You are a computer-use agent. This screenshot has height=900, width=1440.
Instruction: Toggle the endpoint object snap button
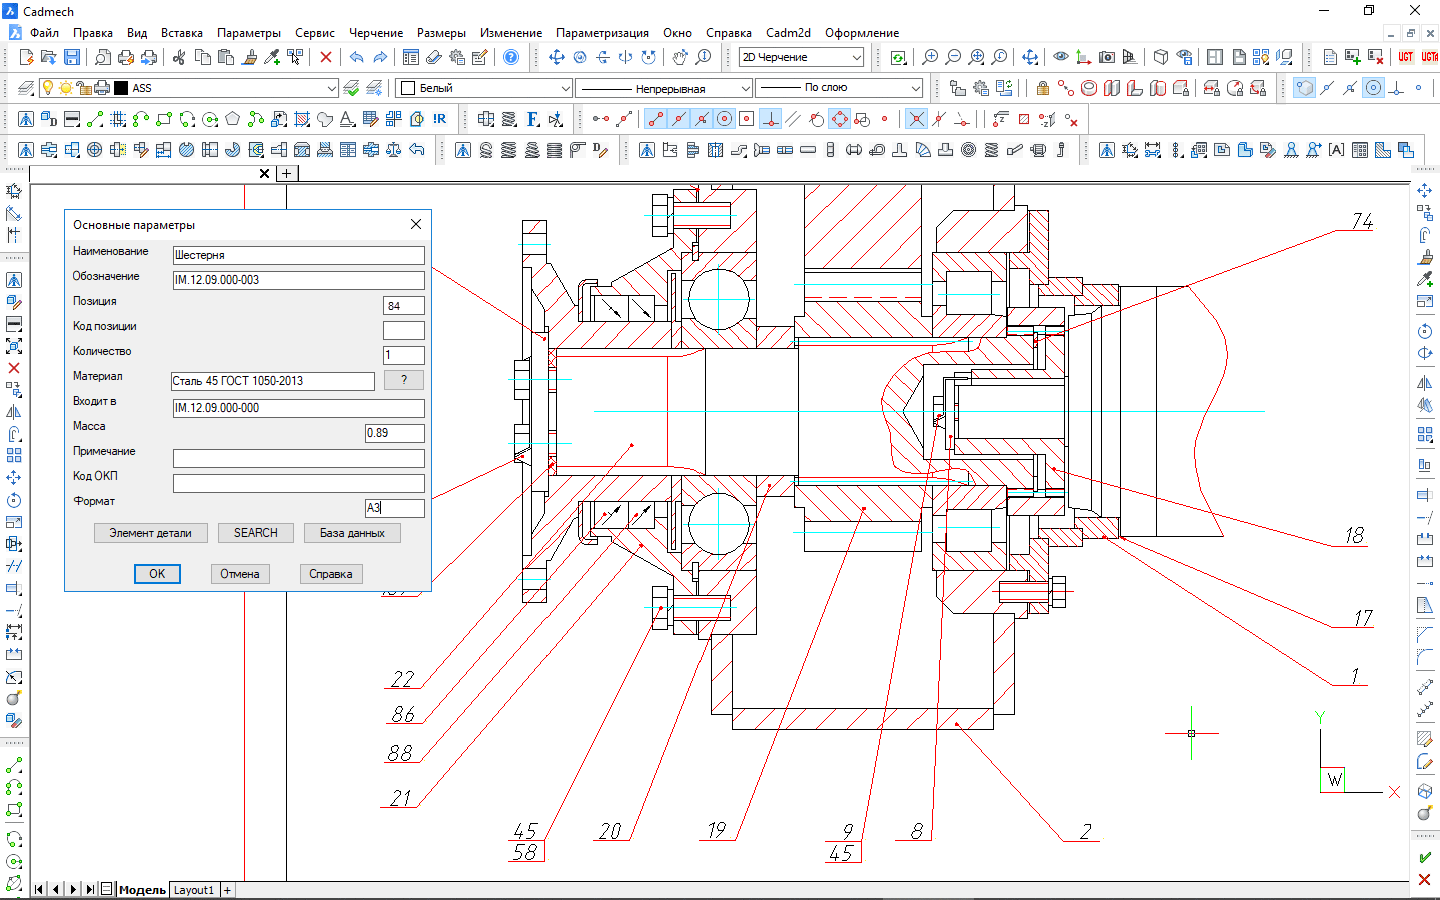click(x=655, y=119)
